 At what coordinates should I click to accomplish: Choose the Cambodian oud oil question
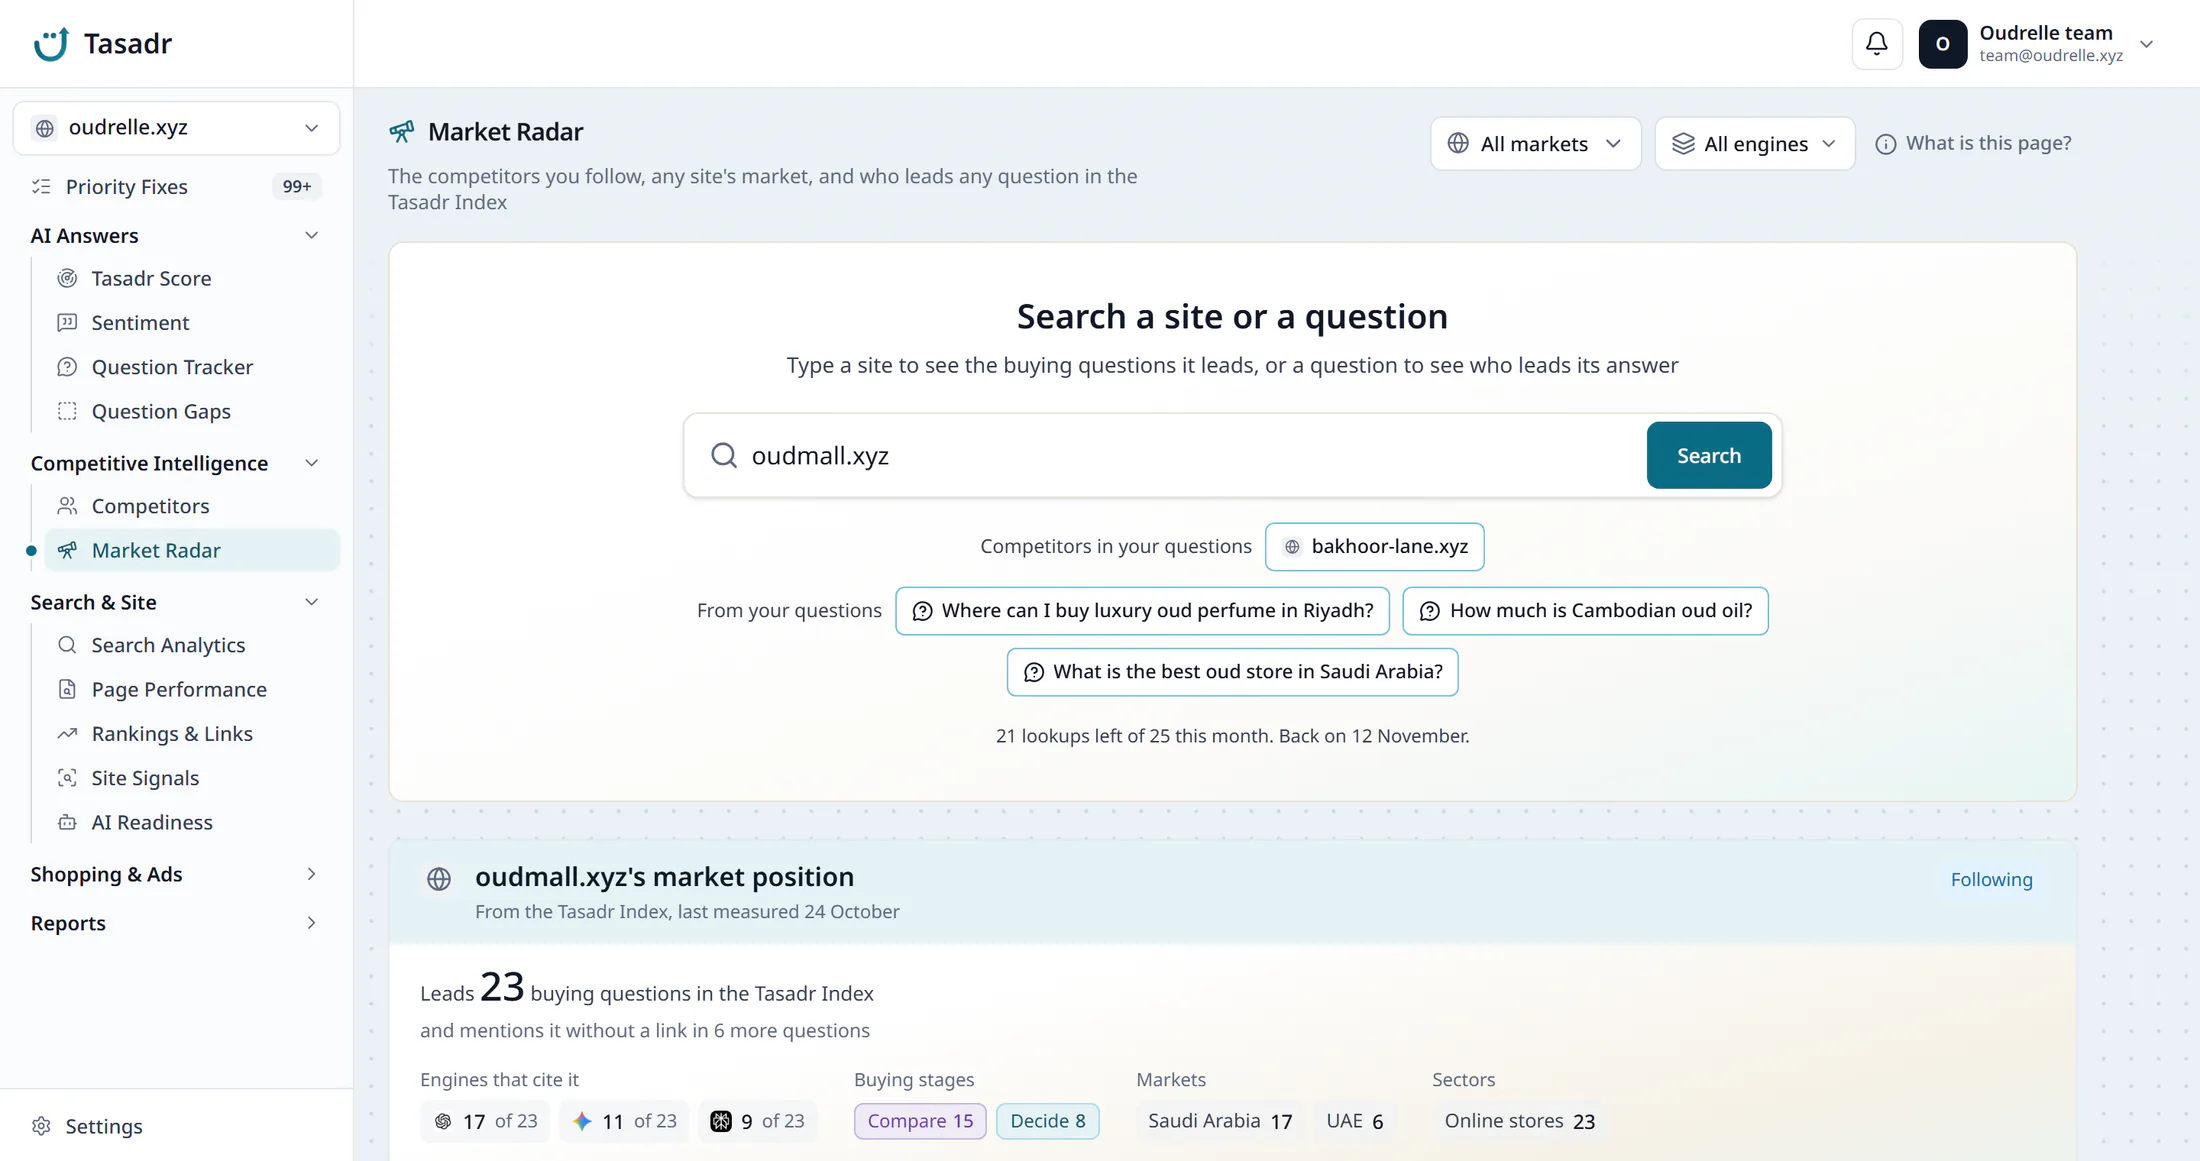pos(1584,611)
